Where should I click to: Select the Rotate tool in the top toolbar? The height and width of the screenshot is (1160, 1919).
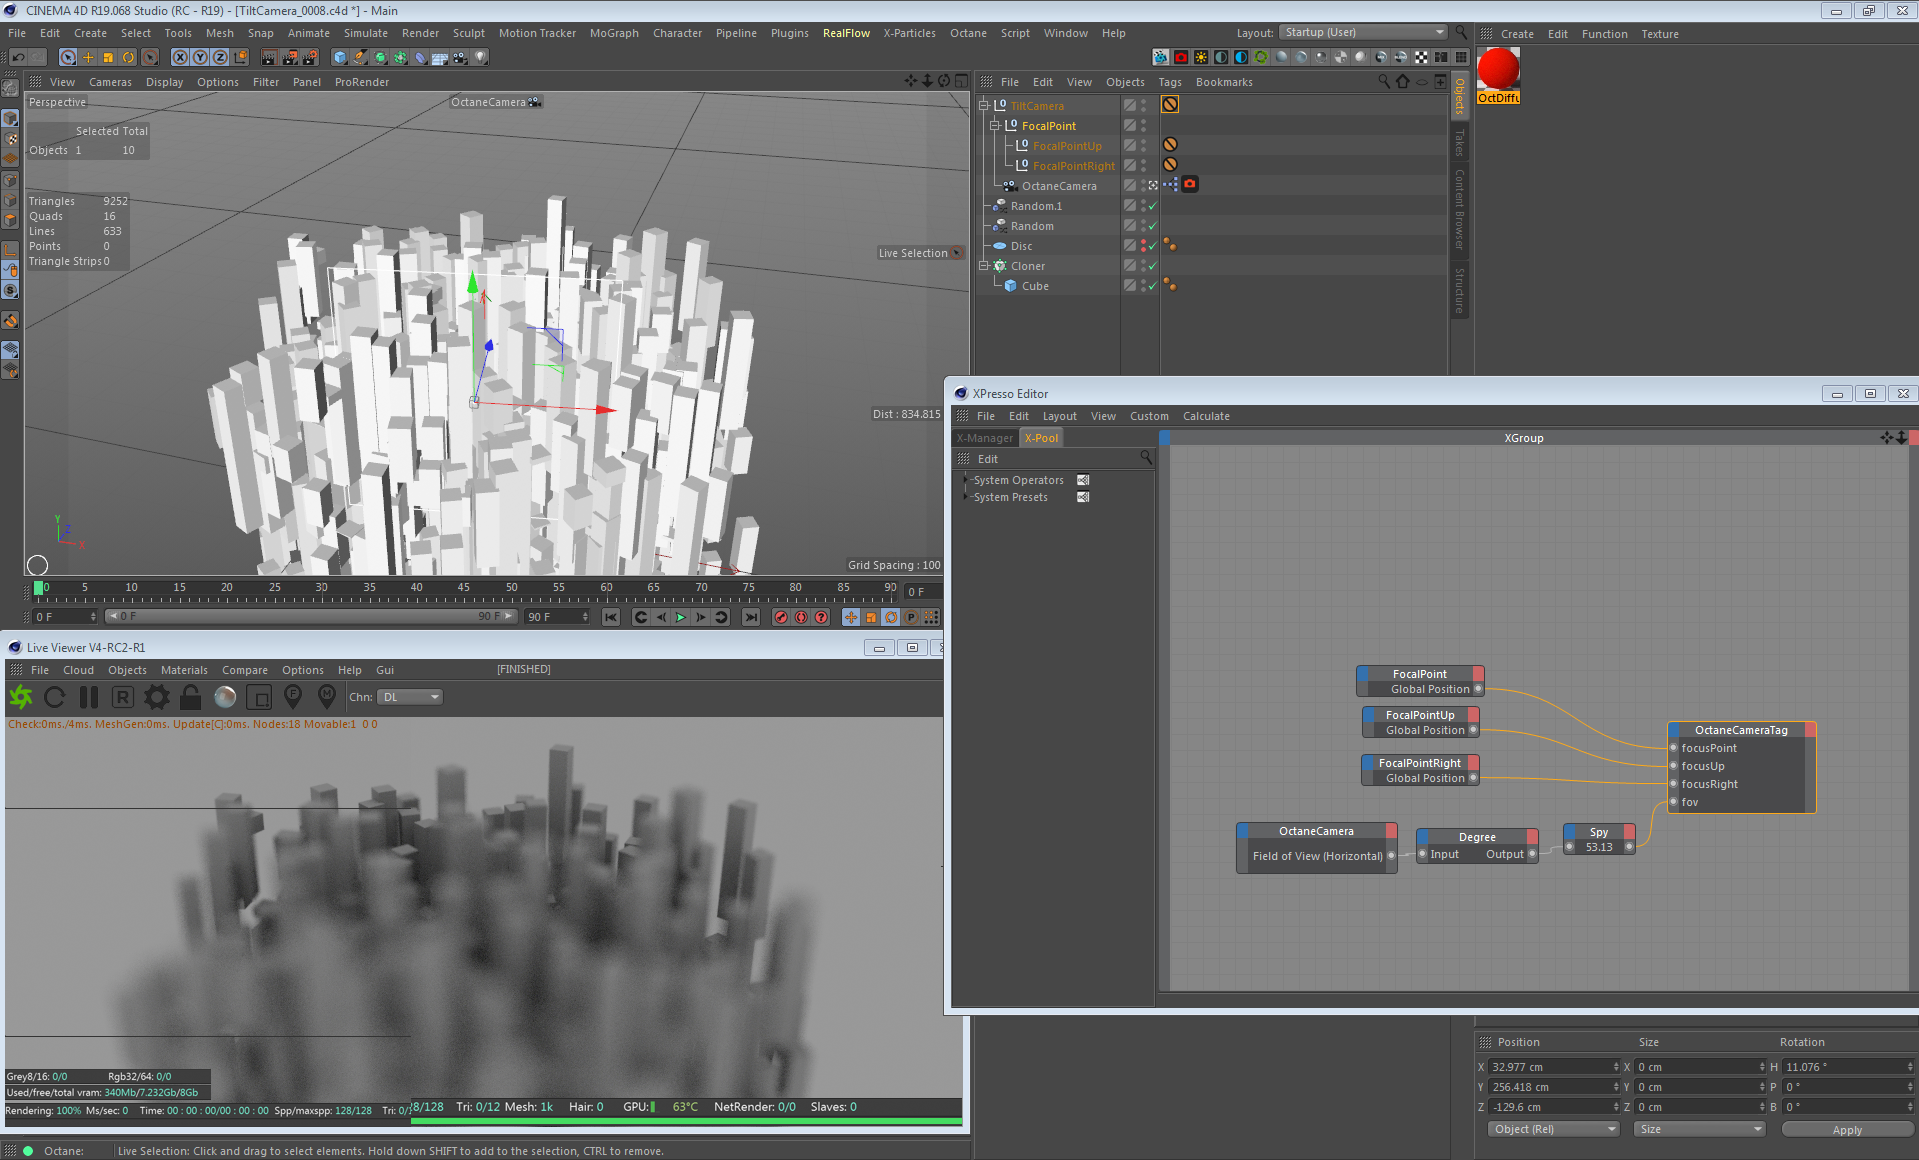pyautogui.click(x=128, y=57)
